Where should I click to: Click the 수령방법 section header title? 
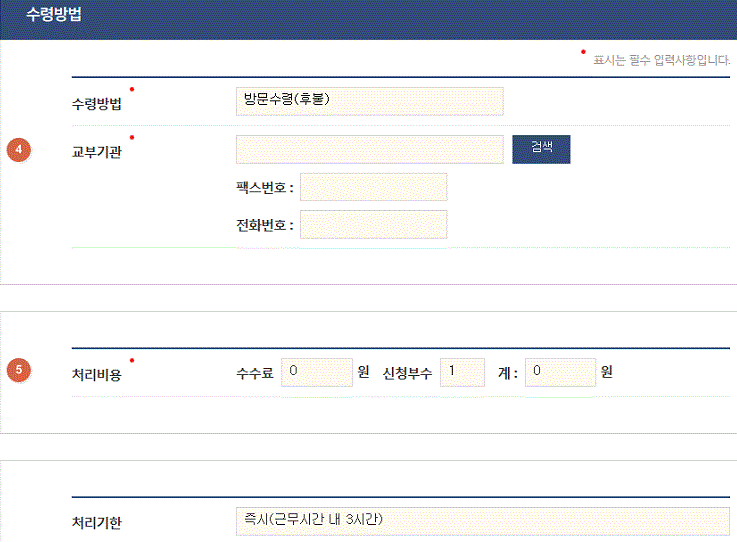(54, 14)
